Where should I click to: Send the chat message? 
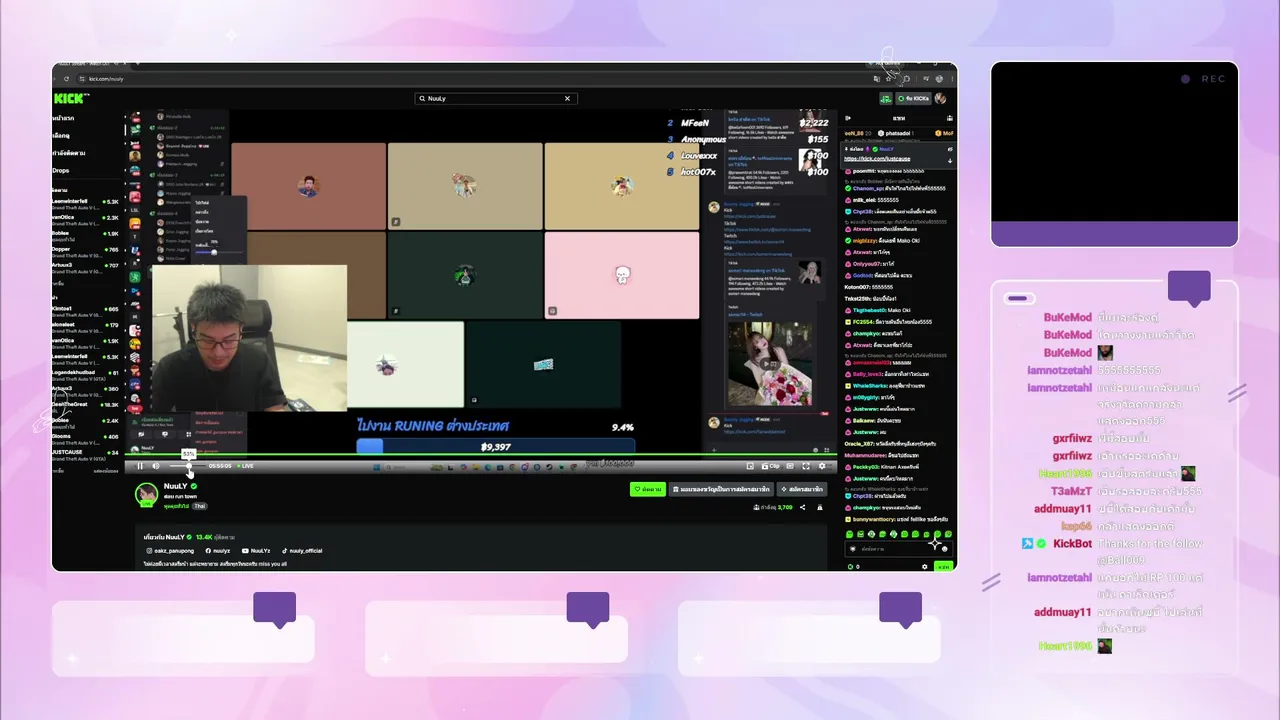click(x=943, y=567)
